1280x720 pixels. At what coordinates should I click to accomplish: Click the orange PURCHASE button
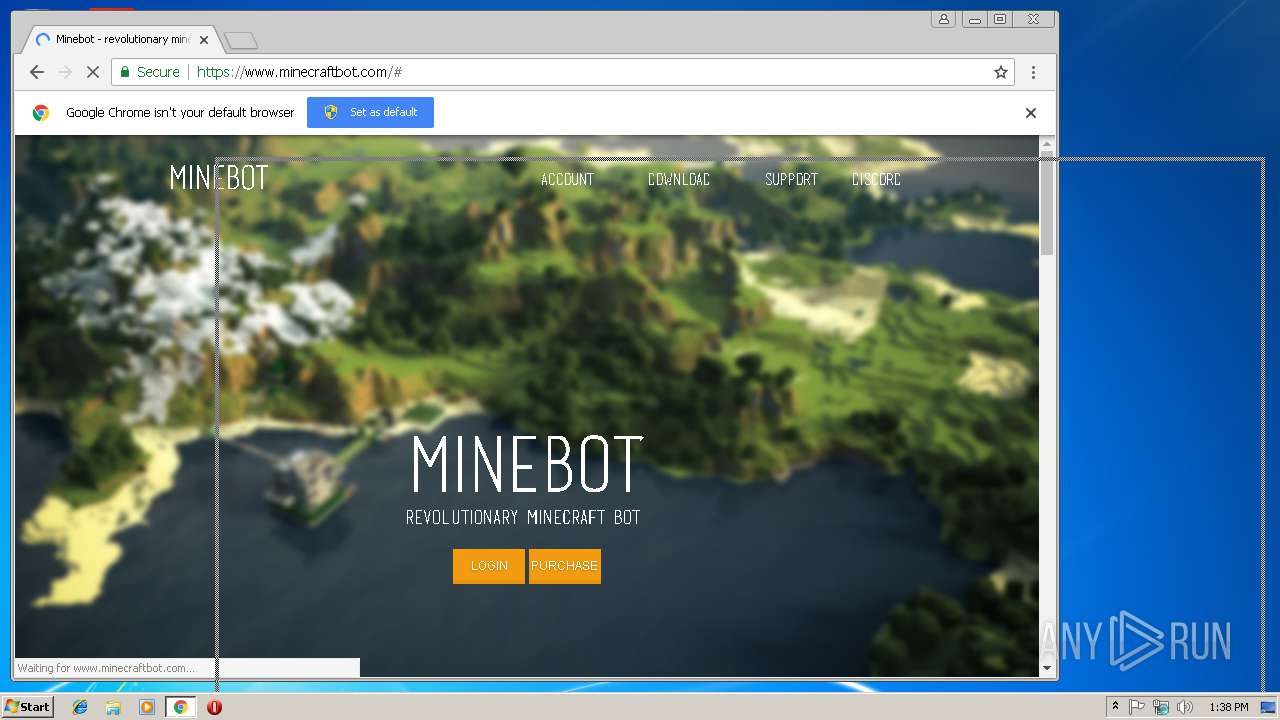(565, 566)
